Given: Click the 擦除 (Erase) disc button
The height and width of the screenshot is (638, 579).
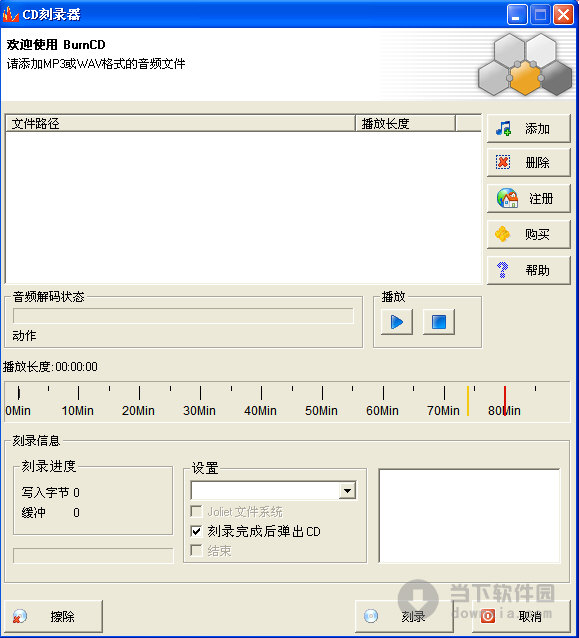Looking at the screenshot, I should 52,616.
